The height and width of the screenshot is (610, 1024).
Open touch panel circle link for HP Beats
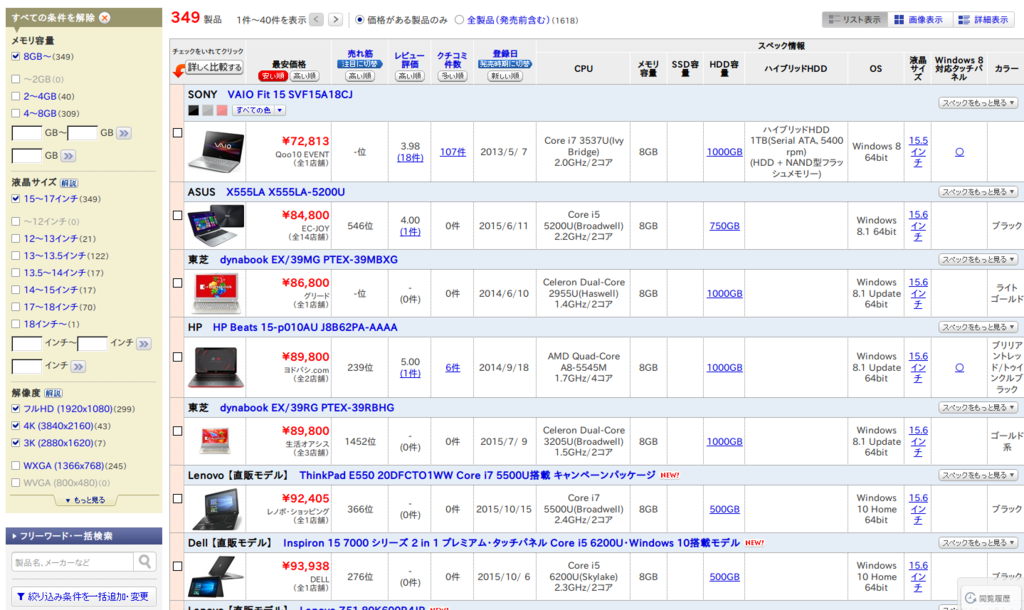[959, 368]
